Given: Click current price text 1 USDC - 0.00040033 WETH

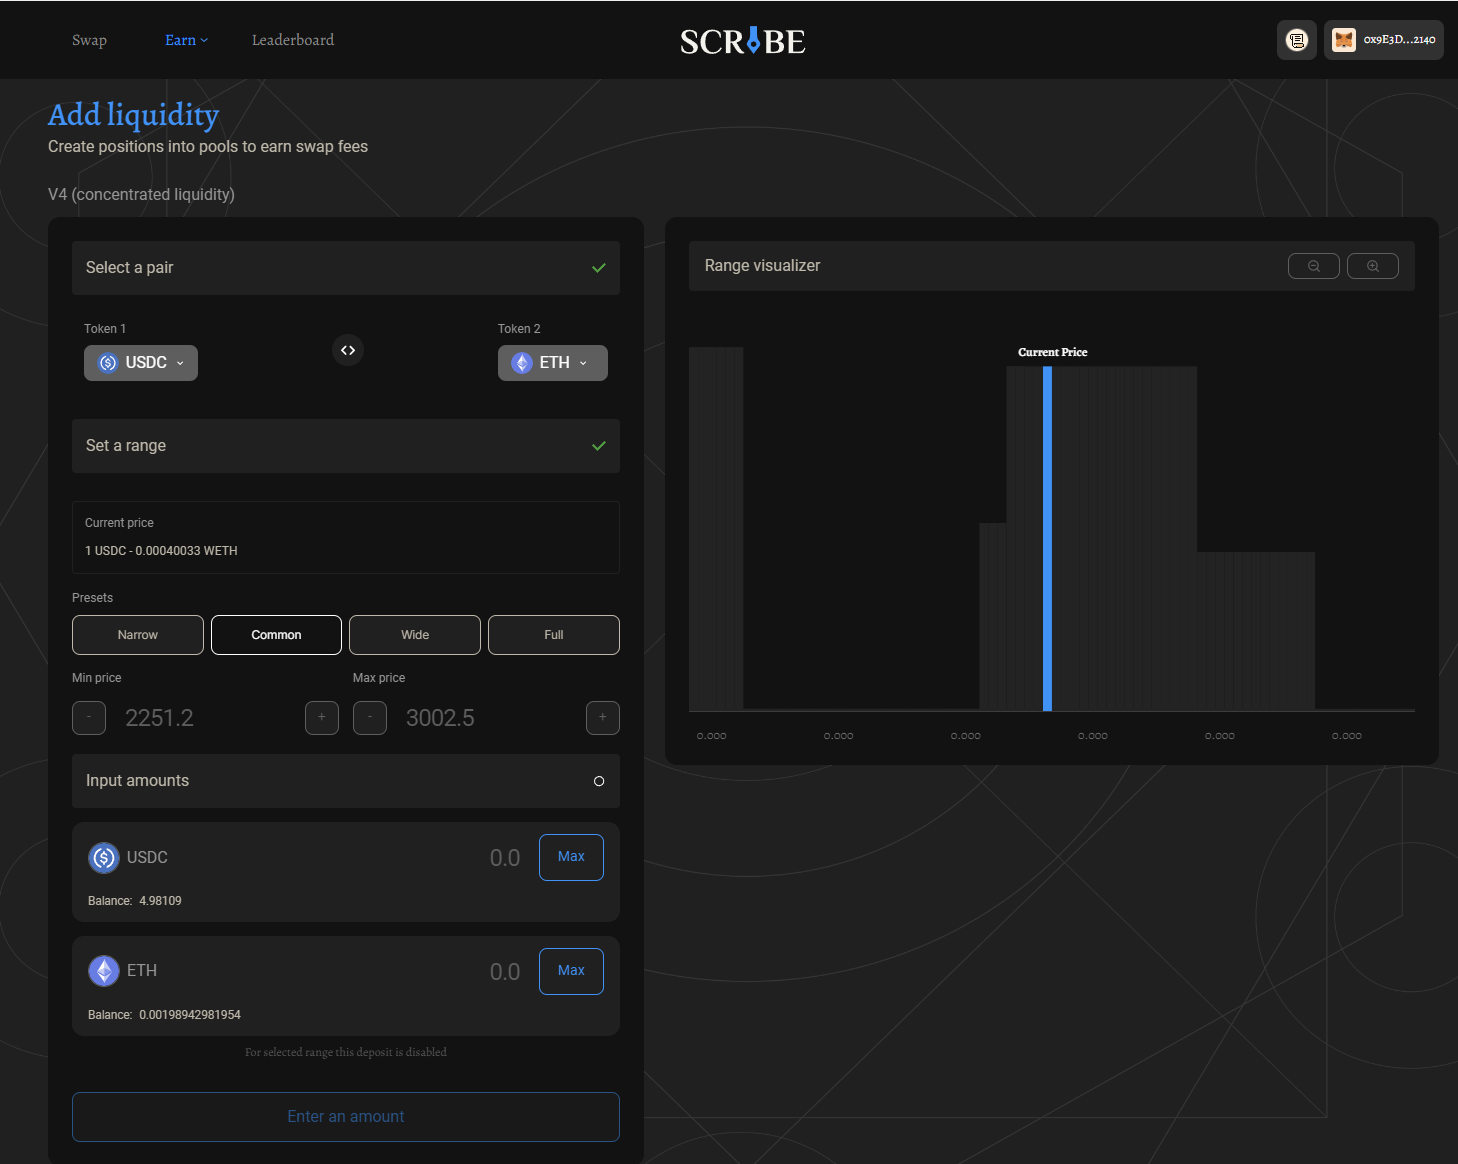Looking at the screenshot, I should point(161,551).
